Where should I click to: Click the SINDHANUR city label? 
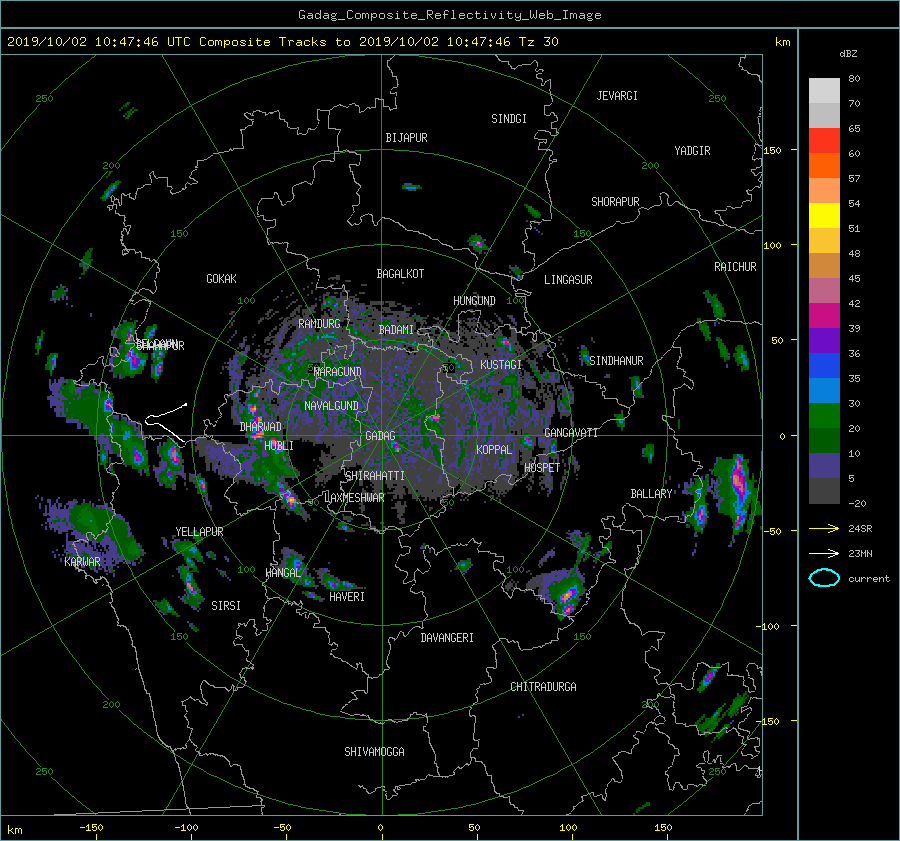tap(616, 361)
